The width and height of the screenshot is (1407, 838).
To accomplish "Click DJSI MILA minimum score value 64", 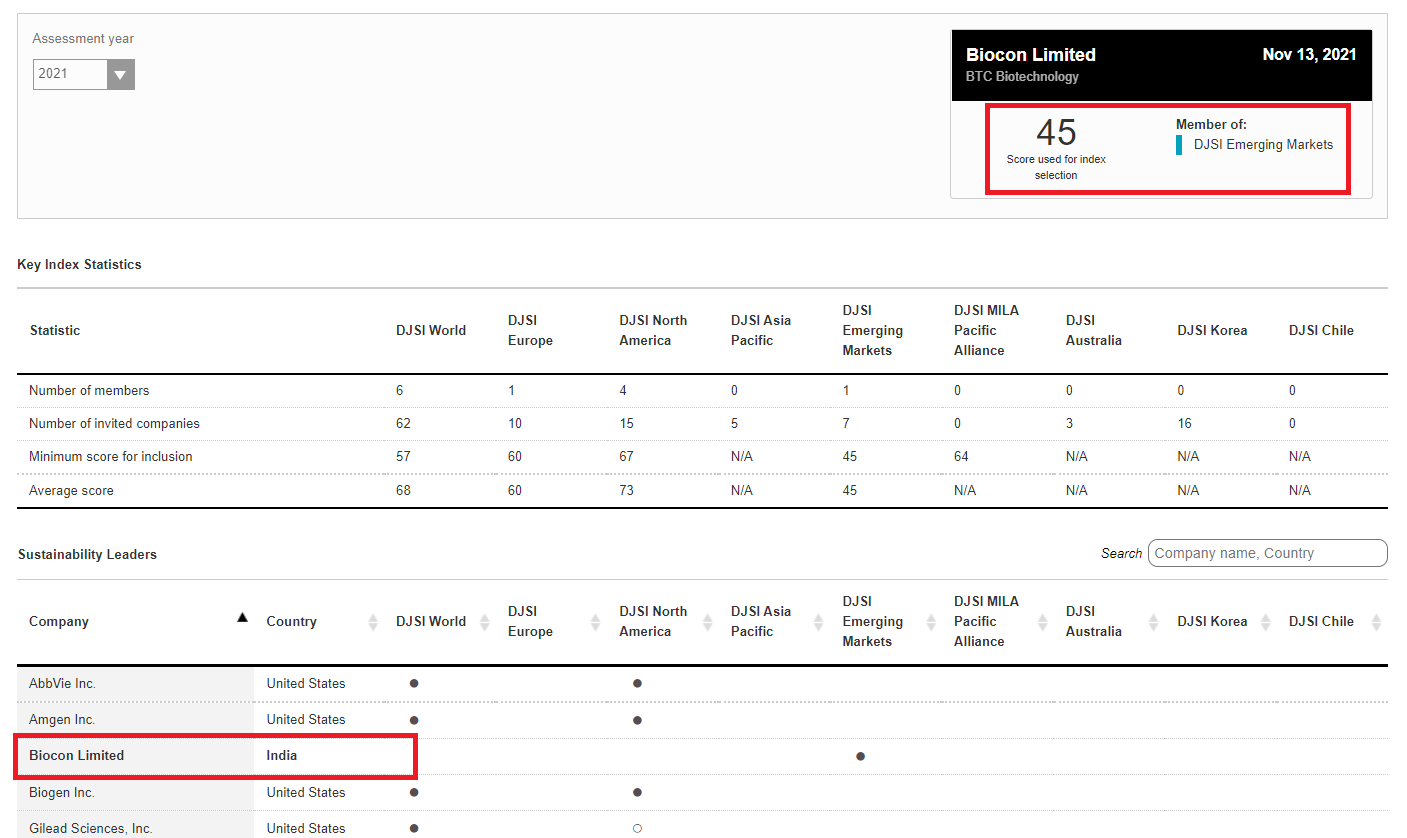I will click(x=961, y=457).
